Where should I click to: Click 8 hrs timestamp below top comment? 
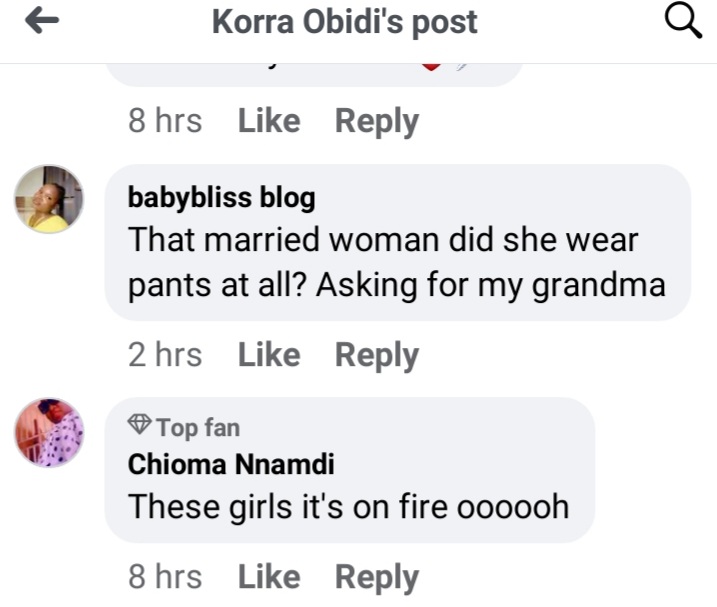(165, 121)
